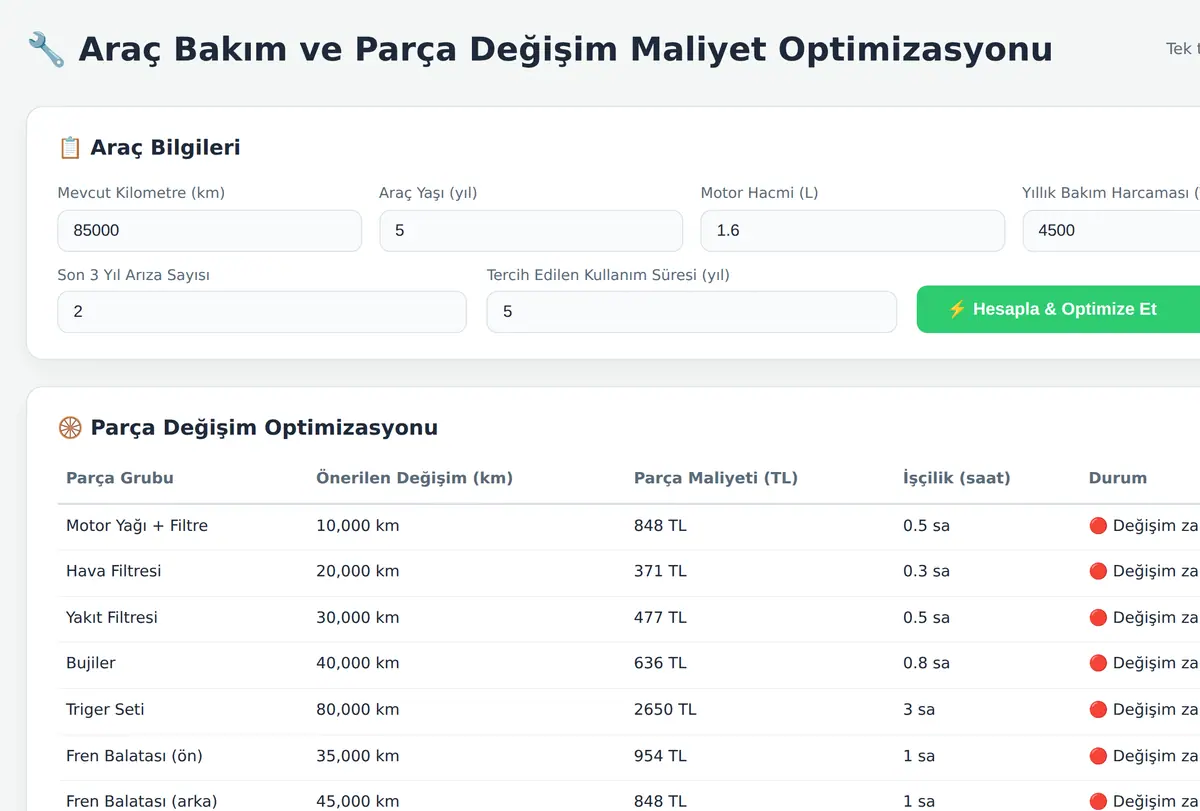Click the wrench icon in page title
Image resolution: width=1200 pixels, height=811 pixels.
pos(46,49)
